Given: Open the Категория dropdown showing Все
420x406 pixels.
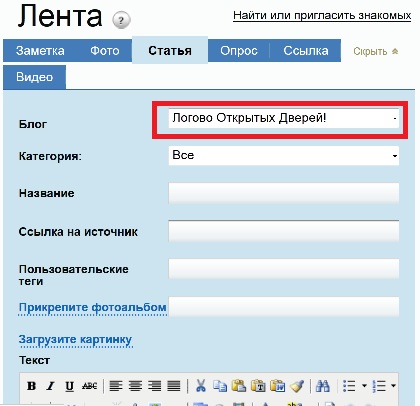Looking at the screenshot, I should click(x=284, y=155).
